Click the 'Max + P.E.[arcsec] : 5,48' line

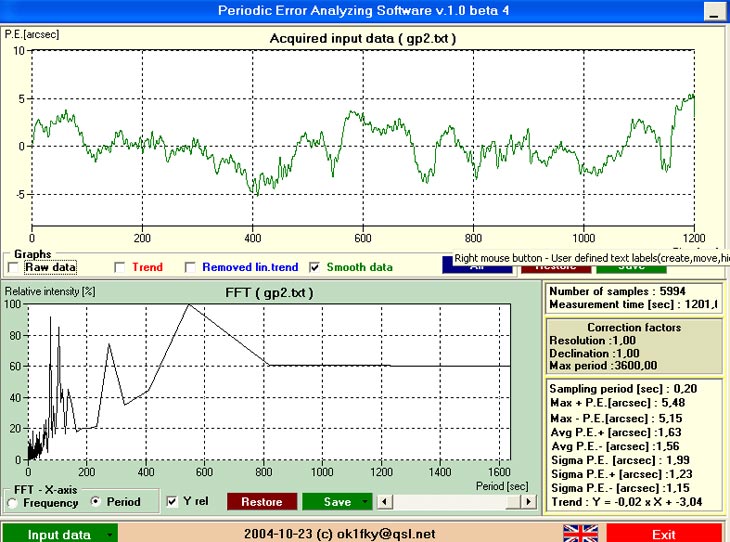pyautogui.click(x=617, y=403)
